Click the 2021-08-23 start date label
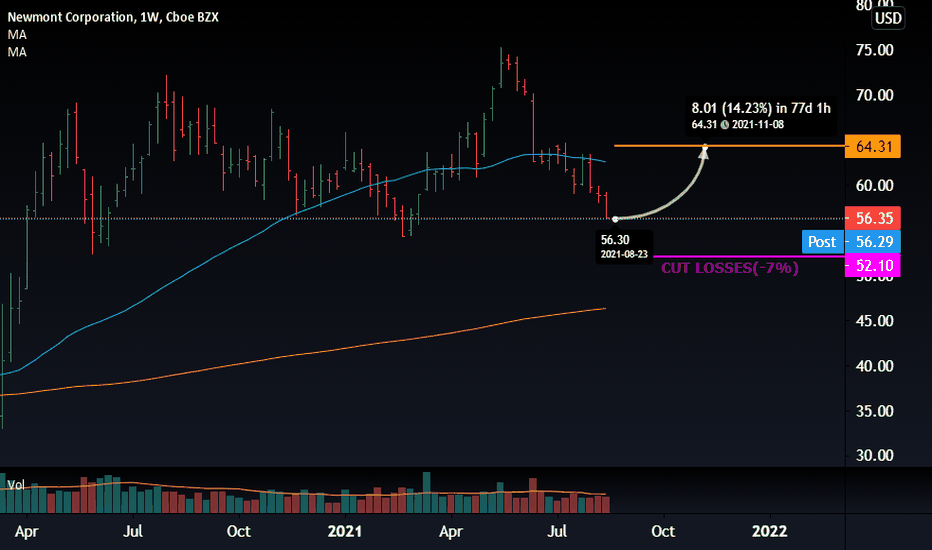The image size is (932, 550). pyautogui.click(x=624, y=254)
